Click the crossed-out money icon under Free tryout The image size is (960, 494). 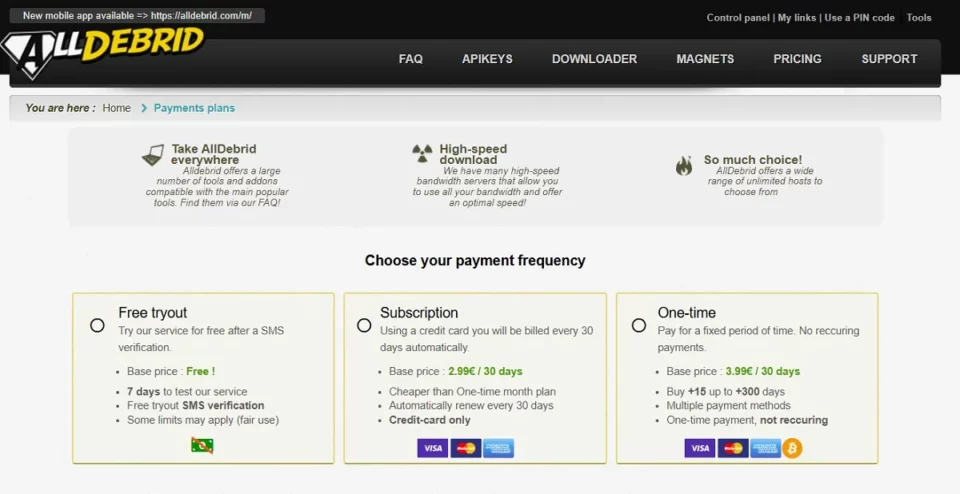coord(202,445)
